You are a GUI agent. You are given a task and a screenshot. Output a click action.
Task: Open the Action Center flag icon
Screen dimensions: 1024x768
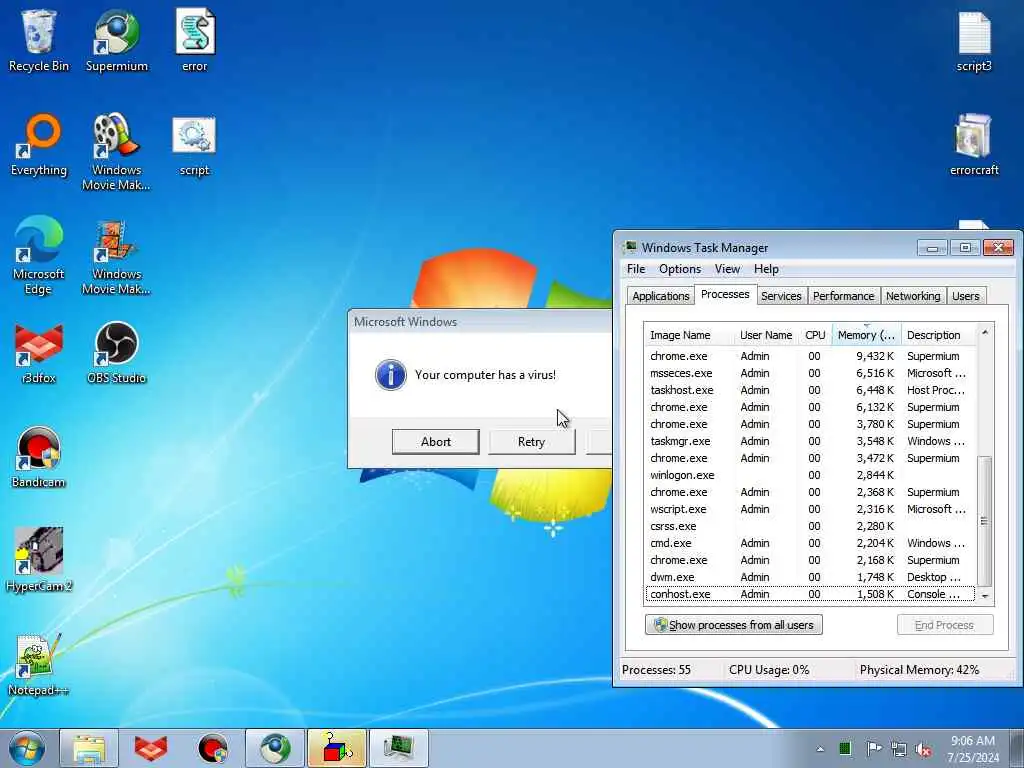pyautogui.click(x=873, y=749)
